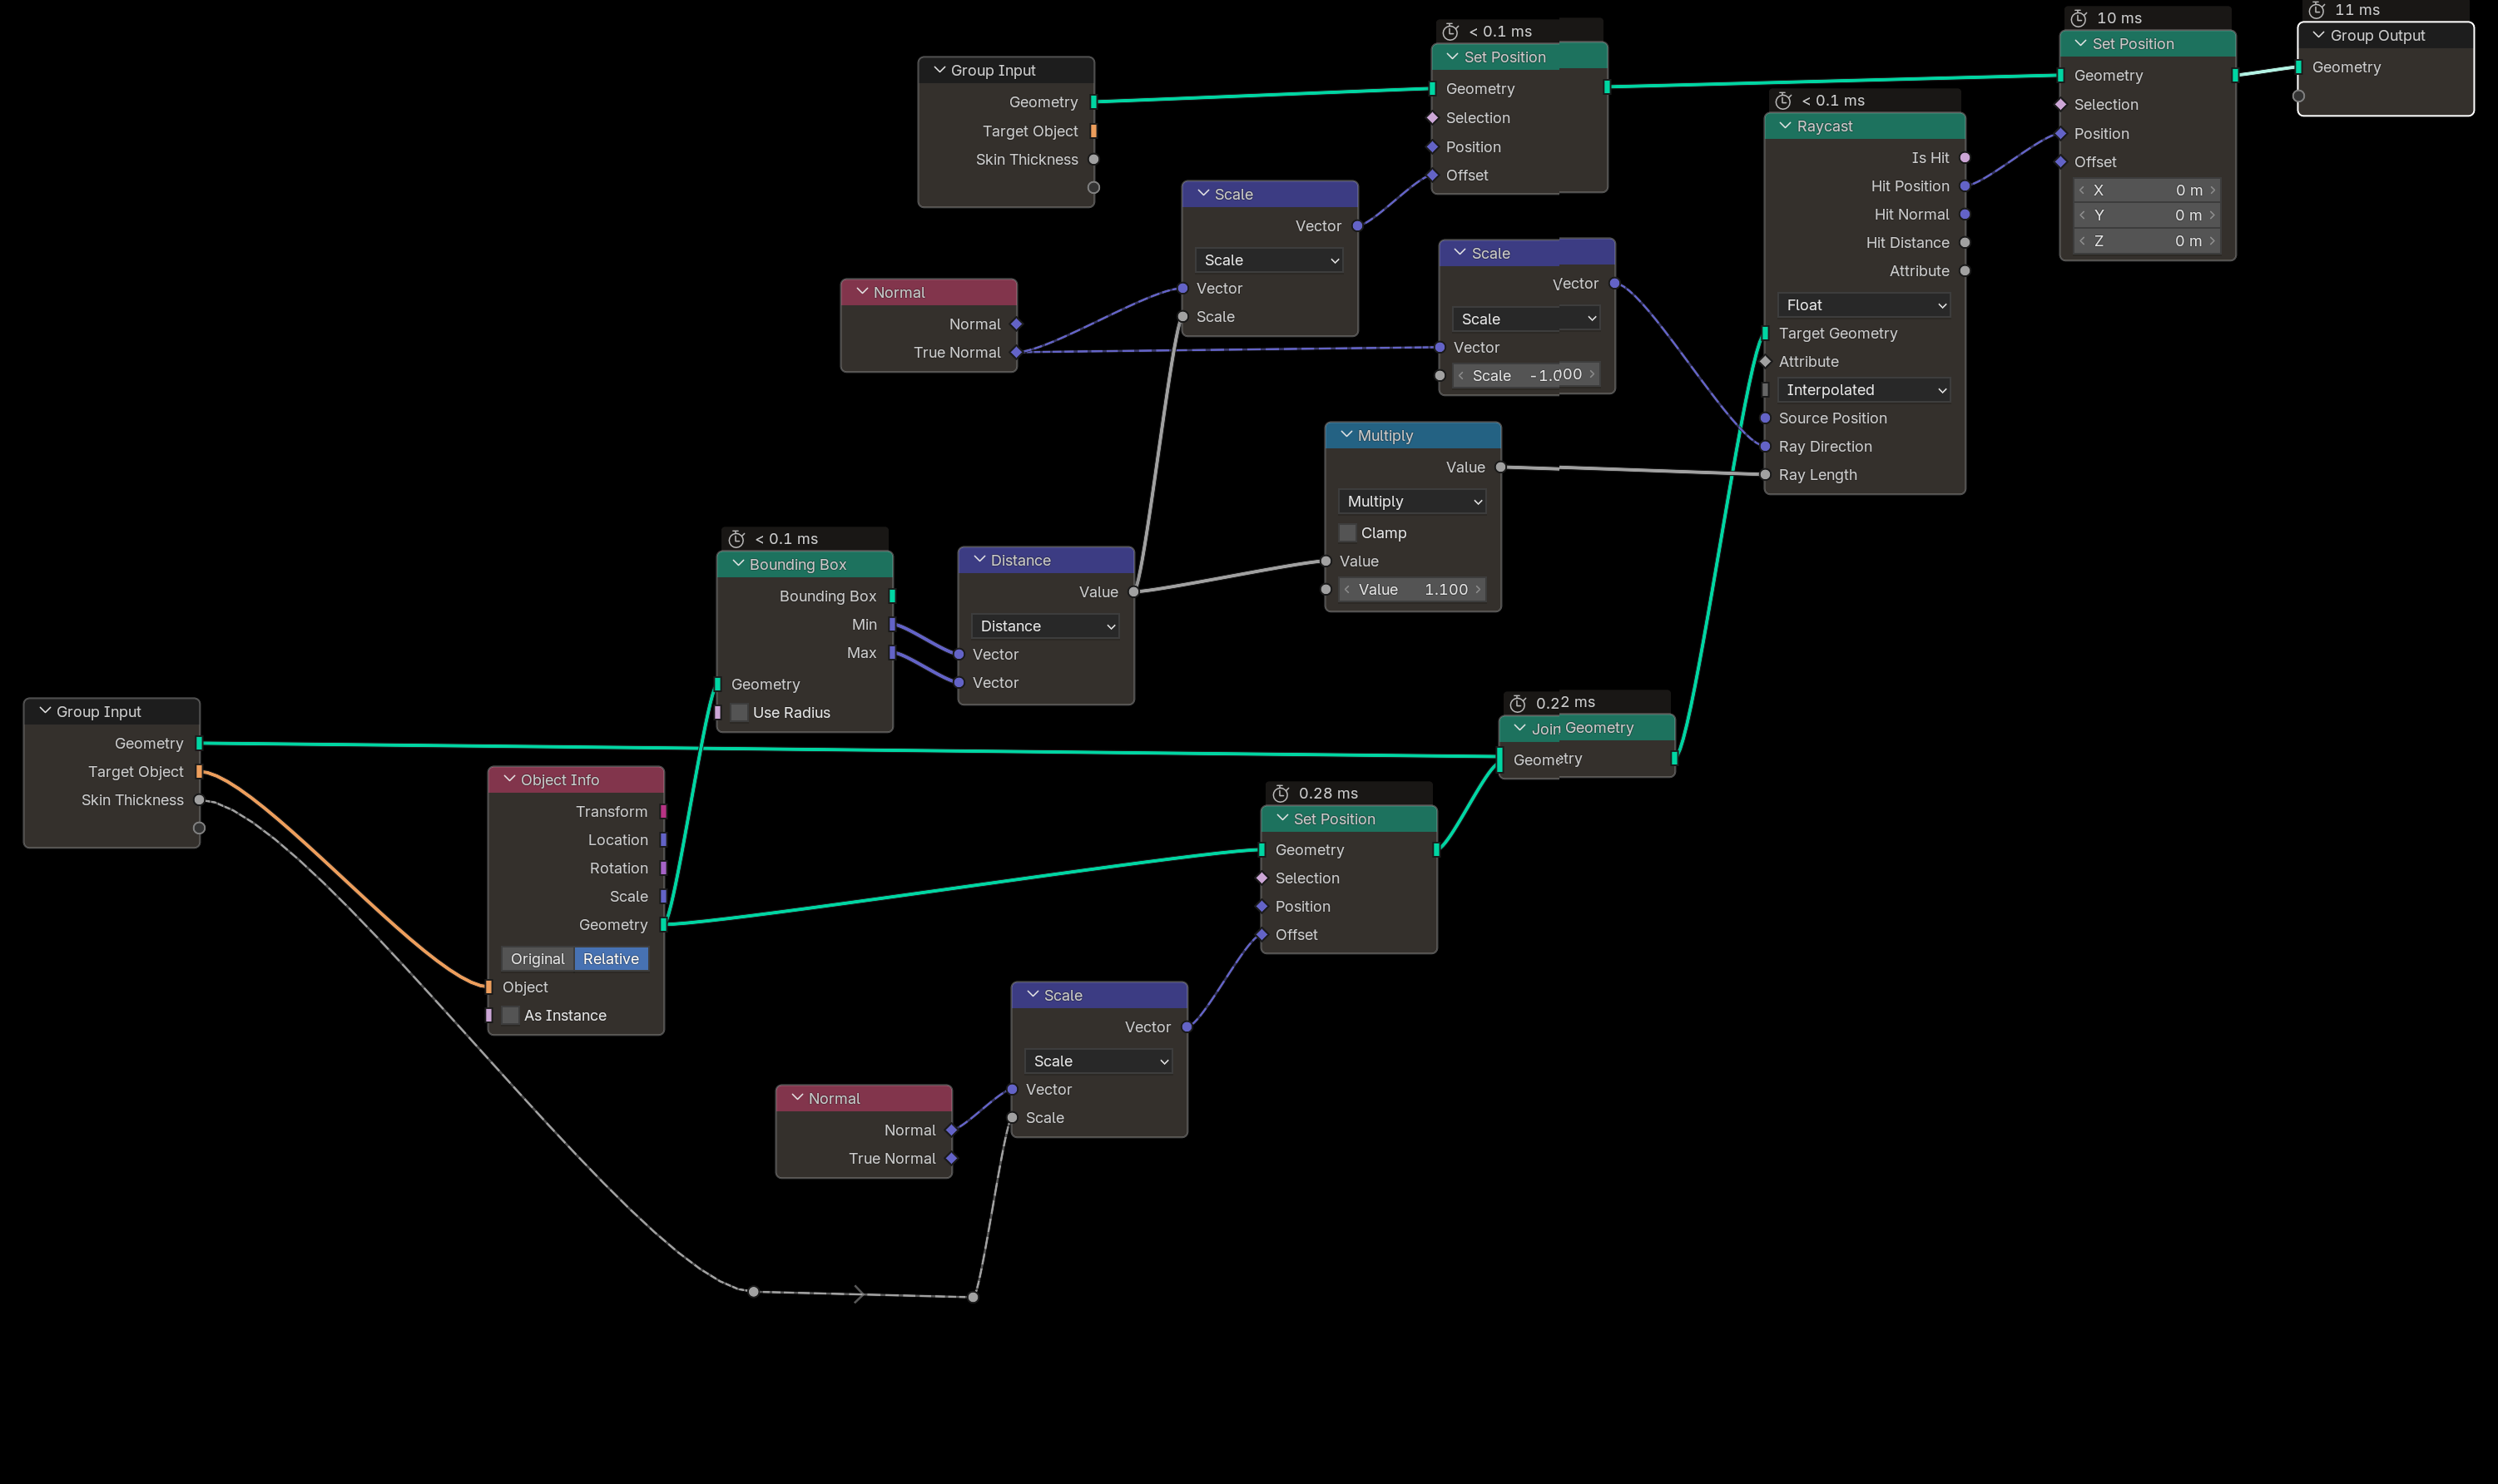Click the 'Target Geometry' label
Viewport: 2498px width, 1484px height.
(1838, 333)
